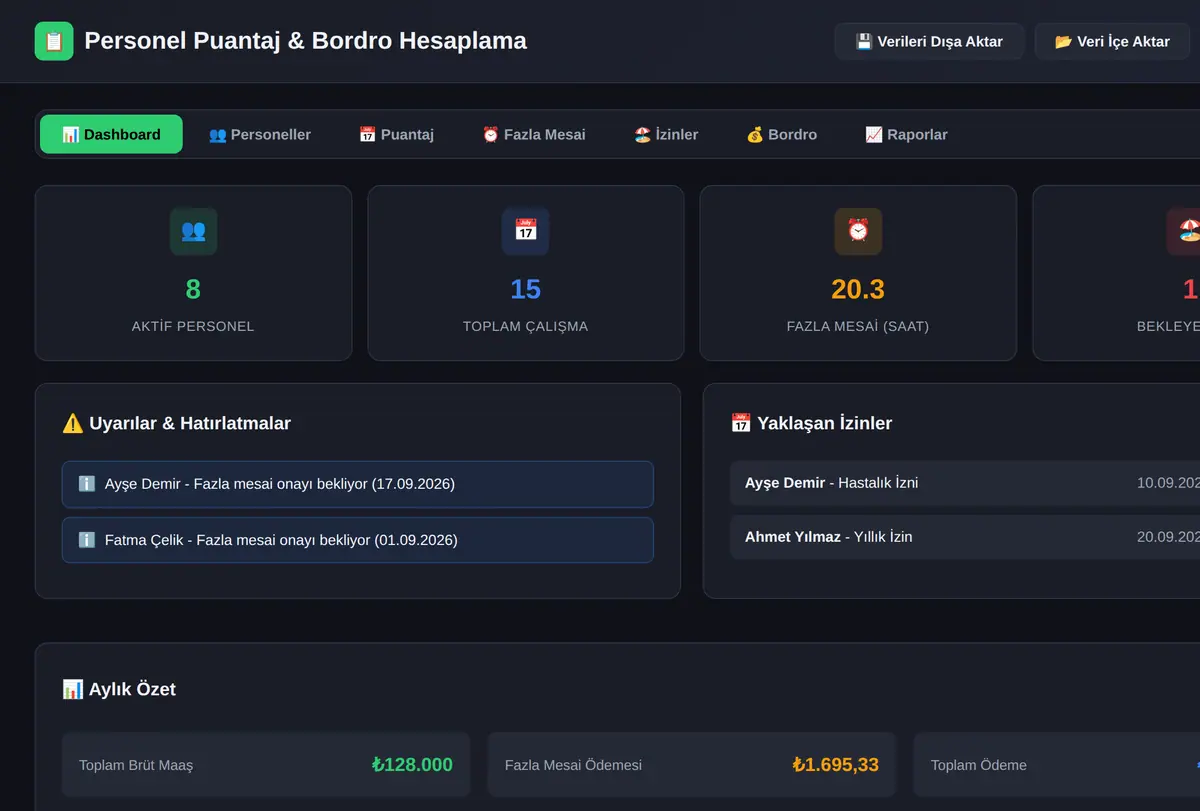Click the Fatma Çelik overtime approval alert
Screen dimensions: 1200x811
click(358, 540)
